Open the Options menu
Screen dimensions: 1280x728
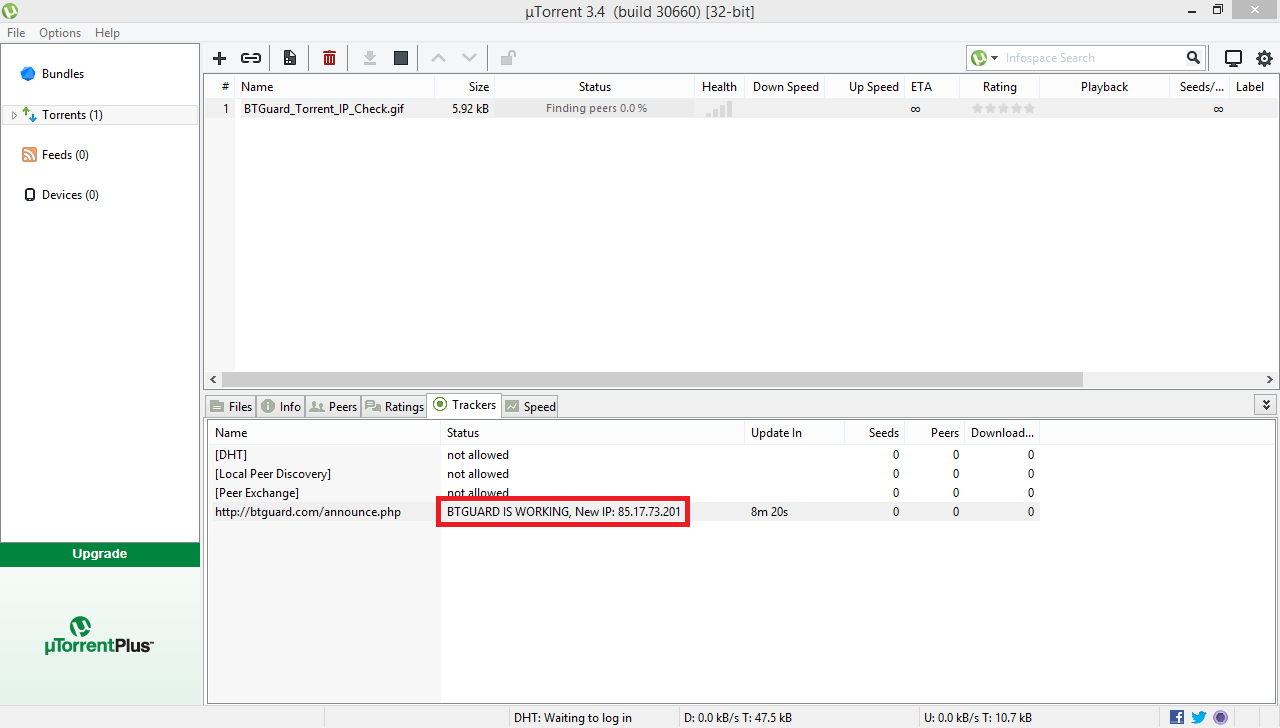tap(60, 33)
